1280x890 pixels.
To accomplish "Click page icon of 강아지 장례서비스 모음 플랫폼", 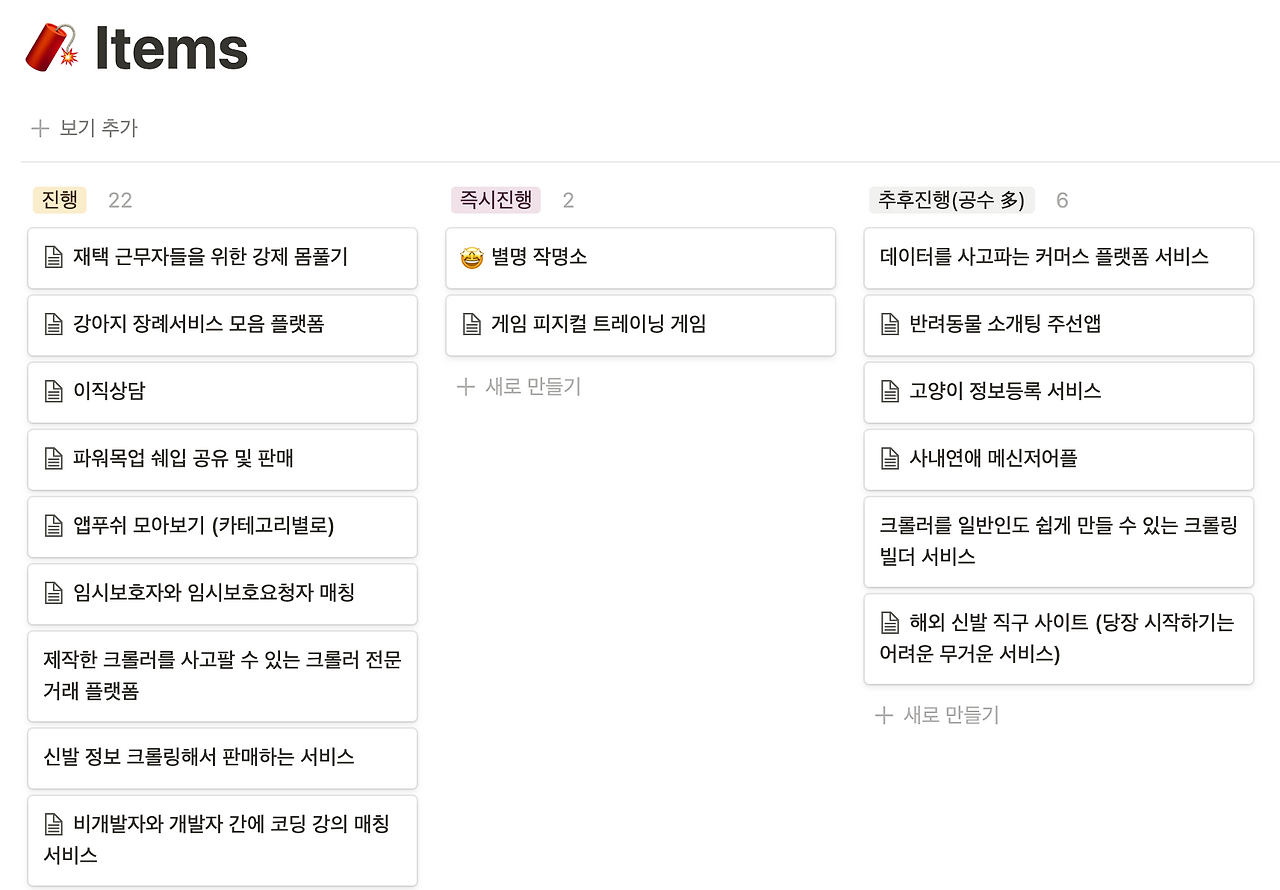I will tap(54, 325).
